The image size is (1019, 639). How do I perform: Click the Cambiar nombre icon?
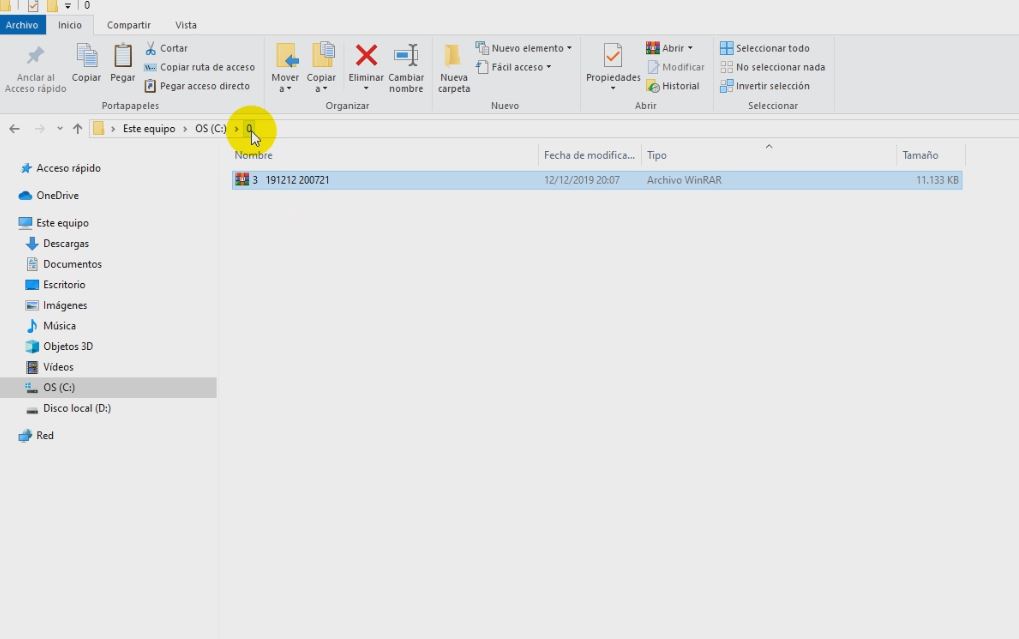[406, 56]
